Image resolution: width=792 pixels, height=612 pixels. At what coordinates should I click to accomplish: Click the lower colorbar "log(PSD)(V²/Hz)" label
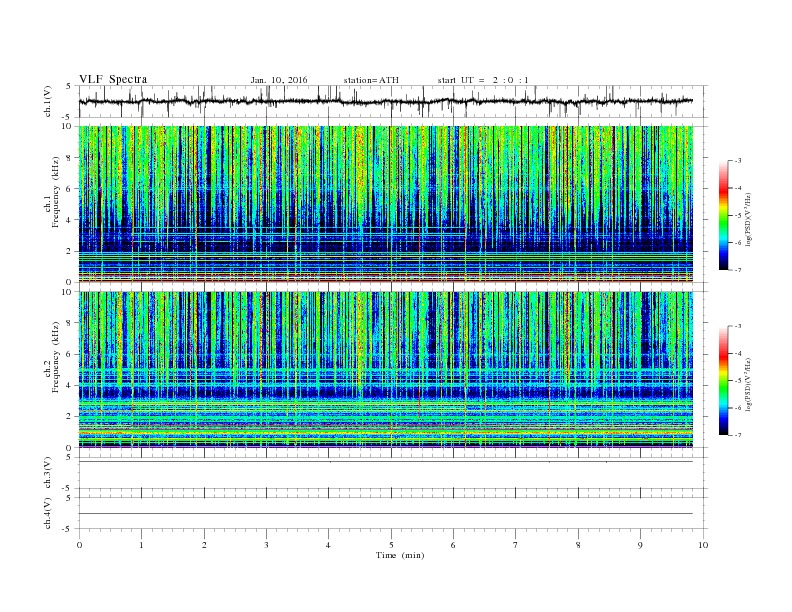tap(749, 383)
